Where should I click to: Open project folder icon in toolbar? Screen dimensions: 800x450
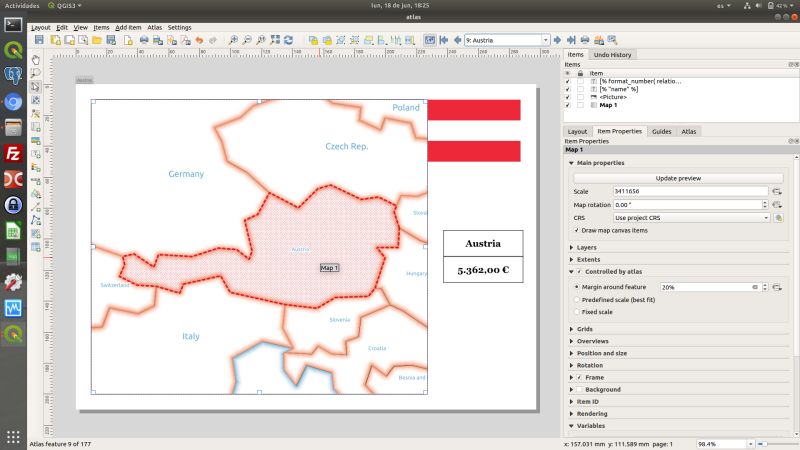[96, 40]
